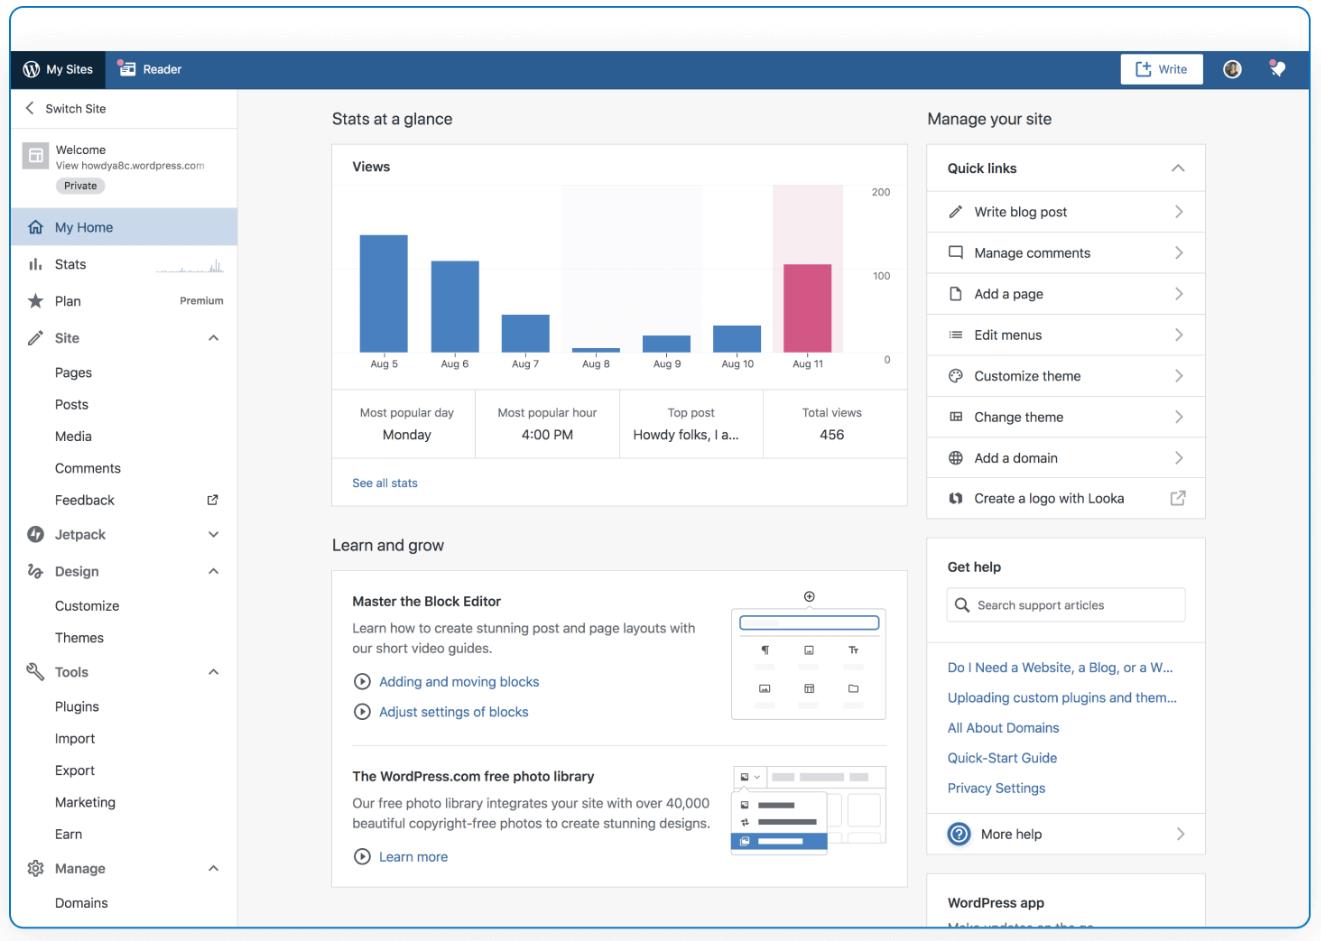Click chevron on More help row
Screen dimensions: 1321x941
coord(1180,834)
